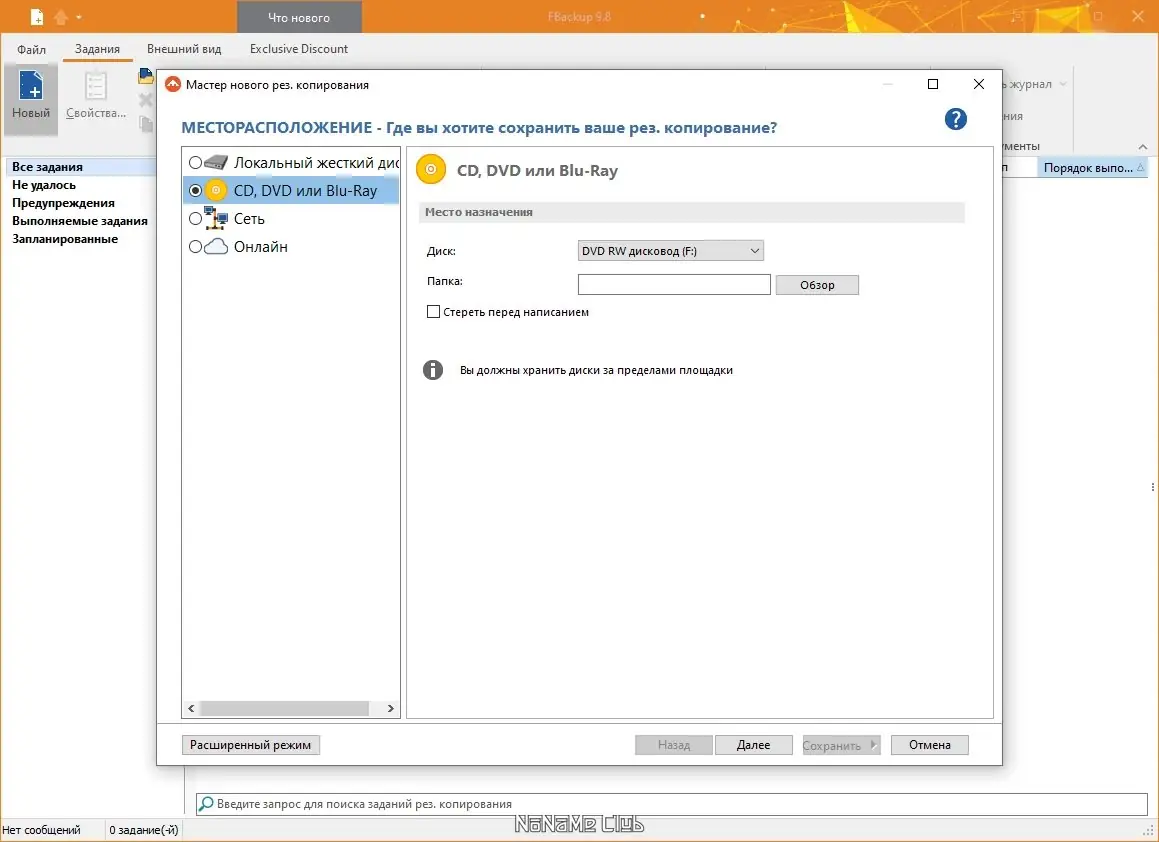Switch to the Внешний вид tab
The width and height of the screenshot is (1159, 842).
[184, 49]
